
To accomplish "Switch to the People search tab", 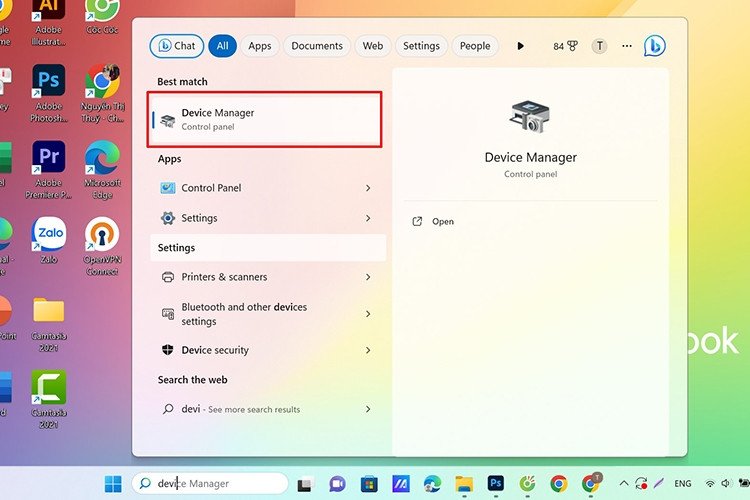I will [x=475, y=46].
